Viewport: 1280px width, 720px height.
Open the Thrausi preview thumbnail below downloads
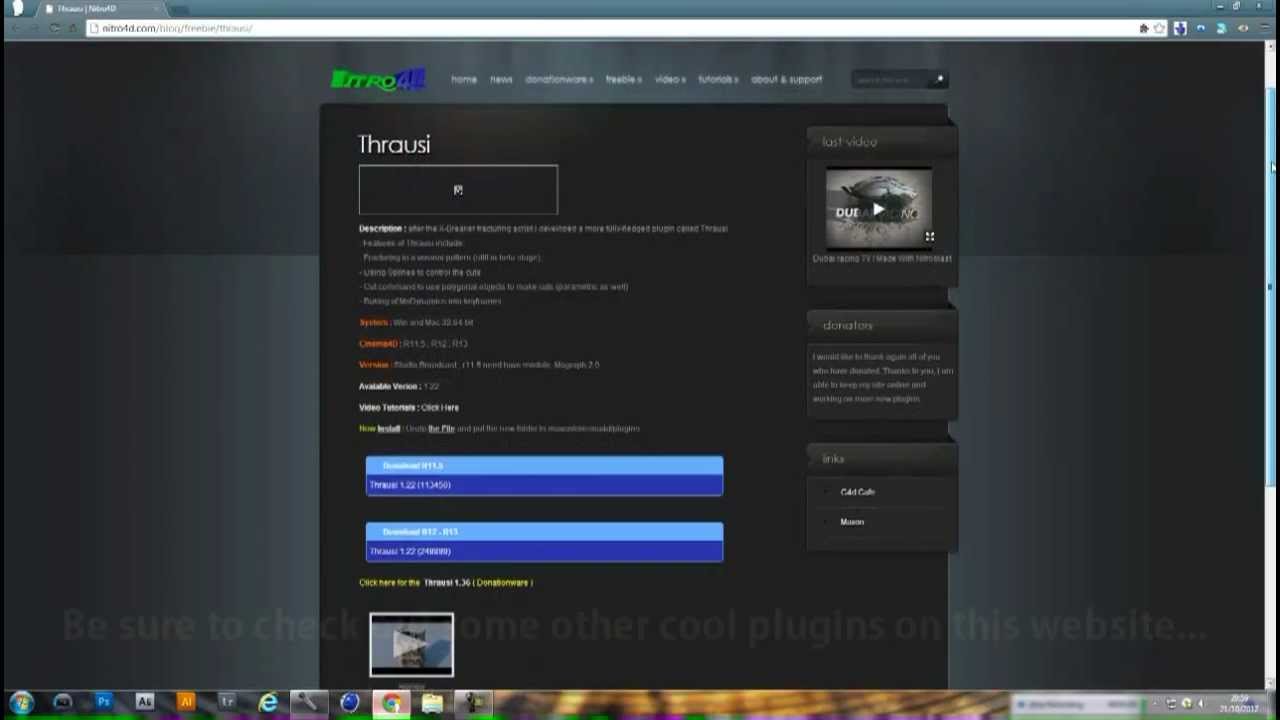(411, 645)
